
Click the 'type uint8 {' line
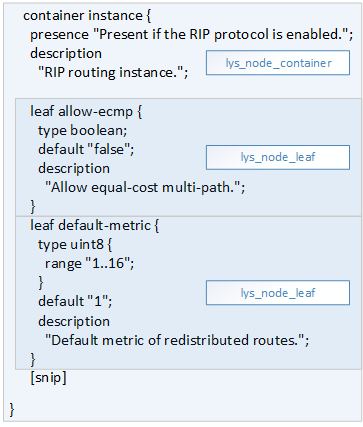75,245
